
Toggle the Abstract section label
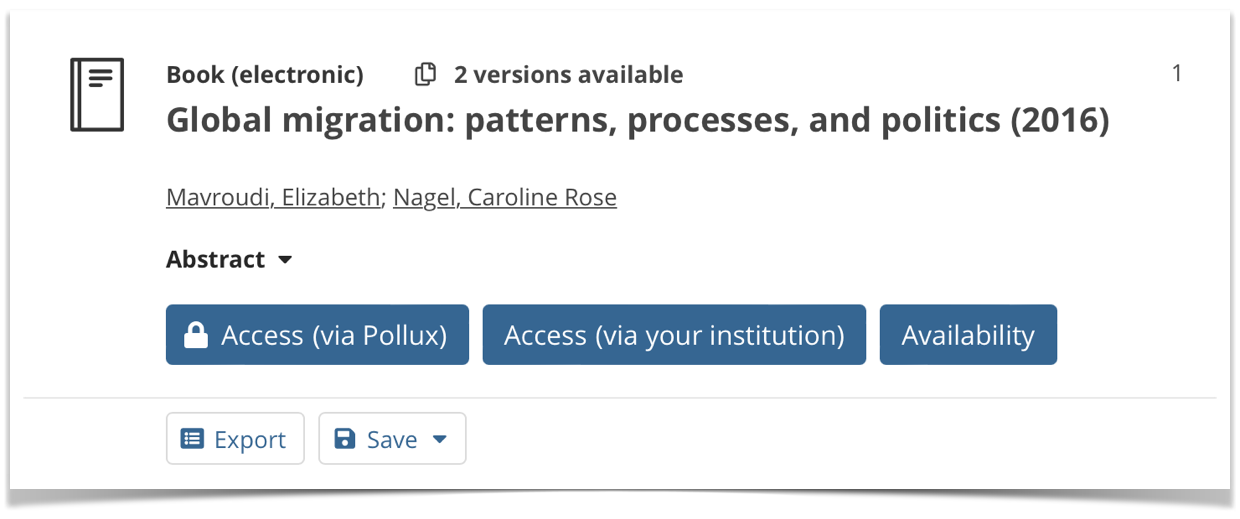tap(216, 259)
